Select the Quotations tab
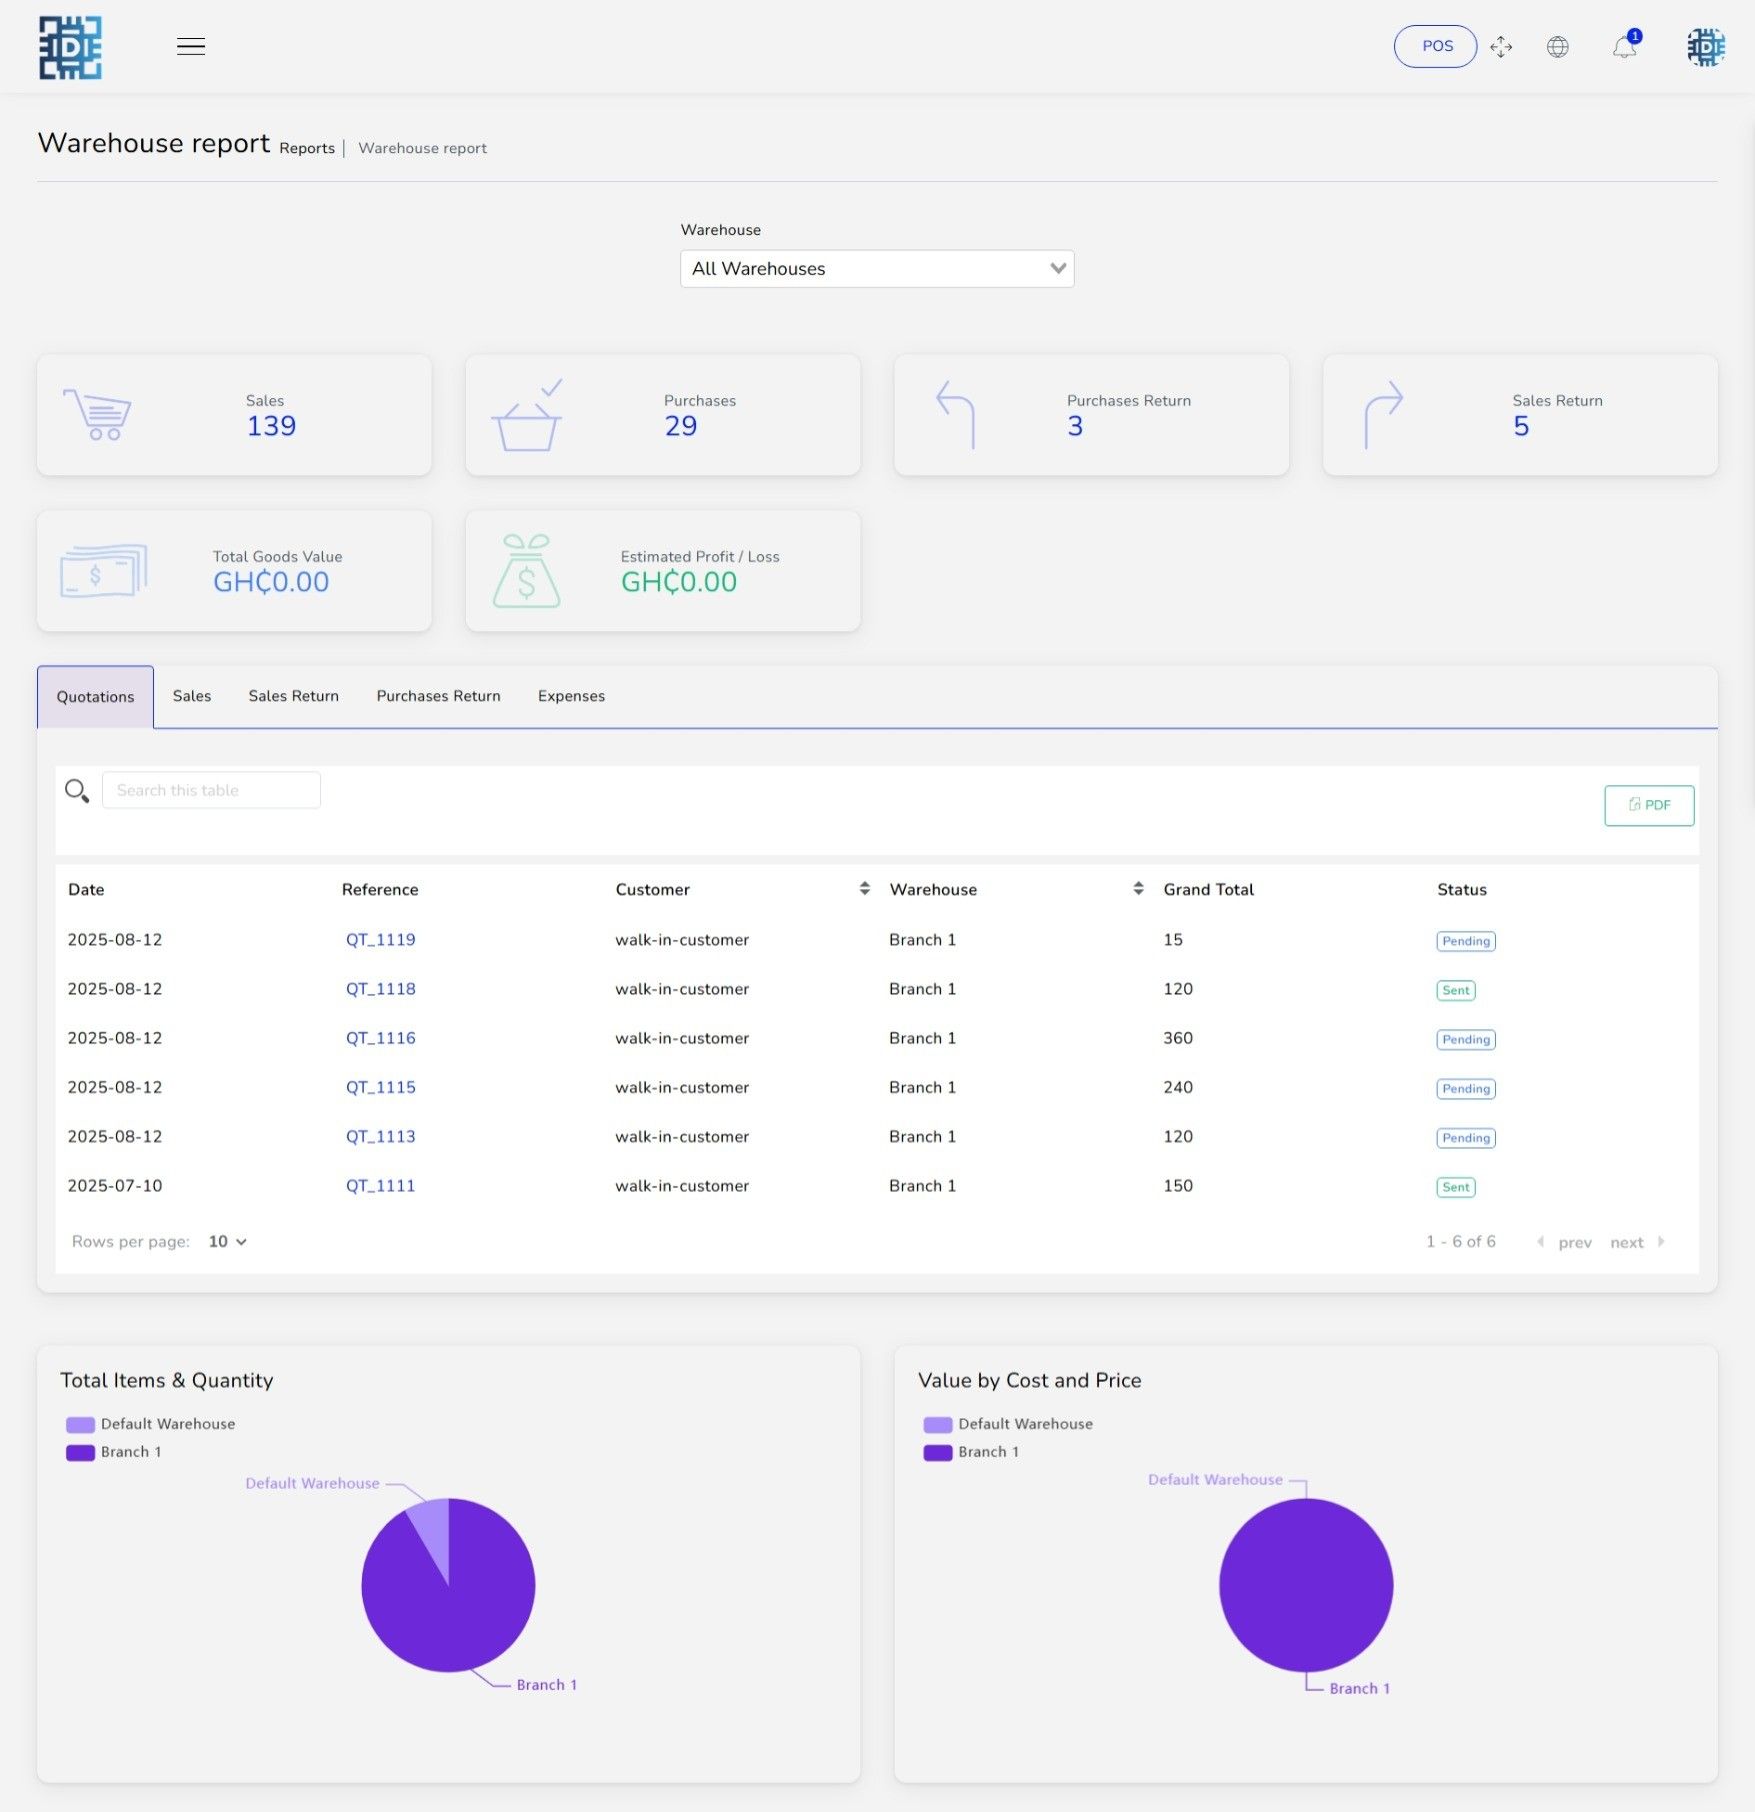Image resolution: width=1755 pixels, height=1812 pixels. click(95, 697)
